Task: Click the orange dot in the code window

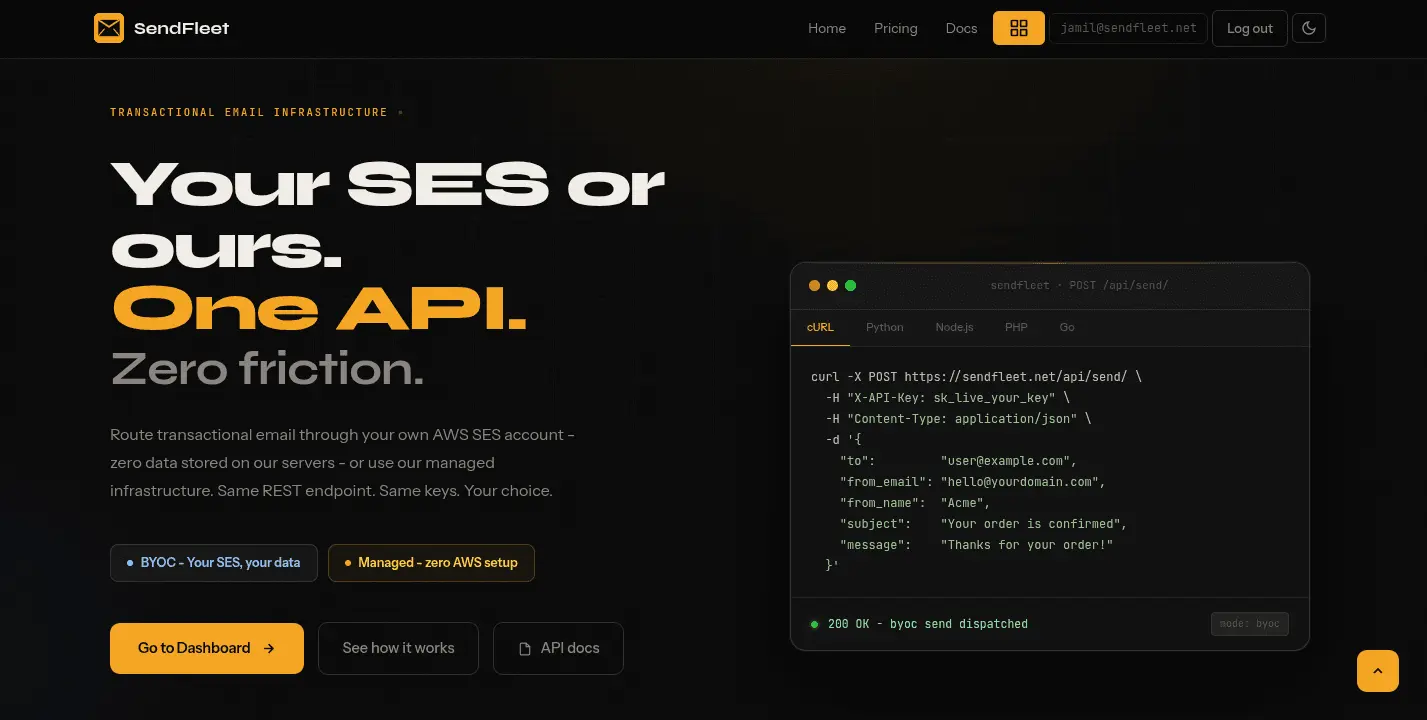Action: [x=815, y=286]
